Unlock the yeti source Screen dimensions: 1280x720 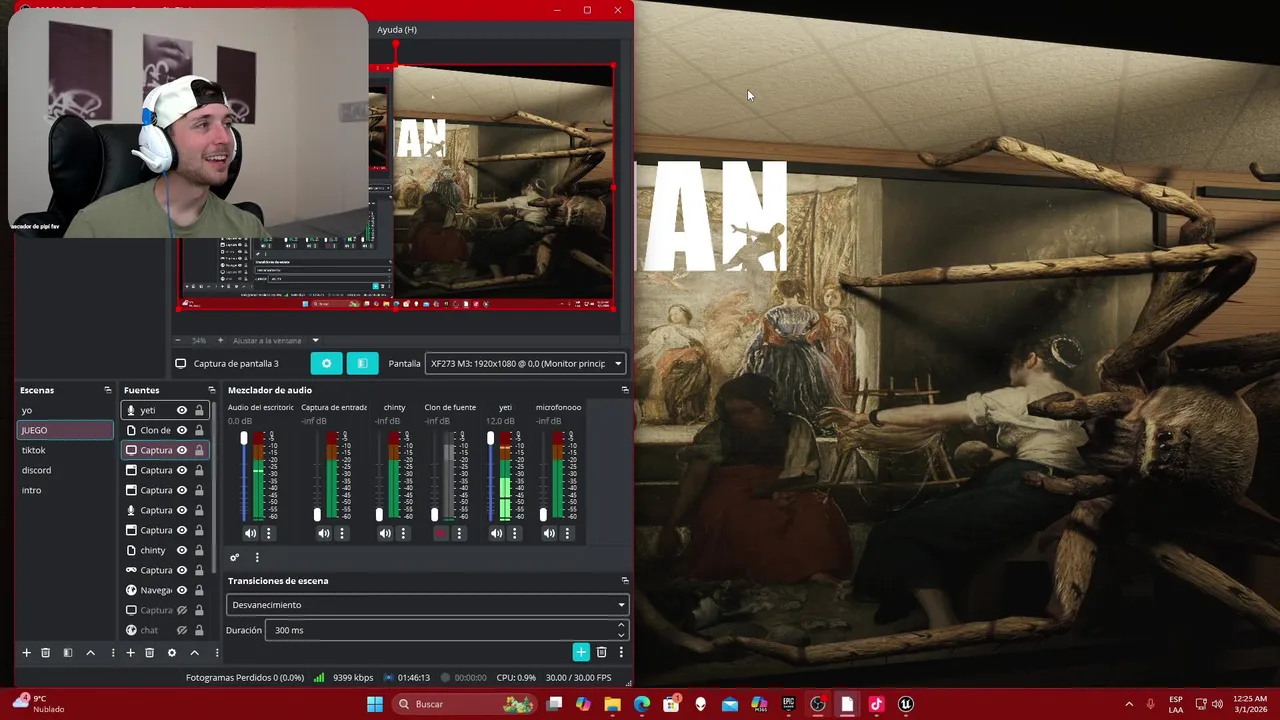point(199,410)
